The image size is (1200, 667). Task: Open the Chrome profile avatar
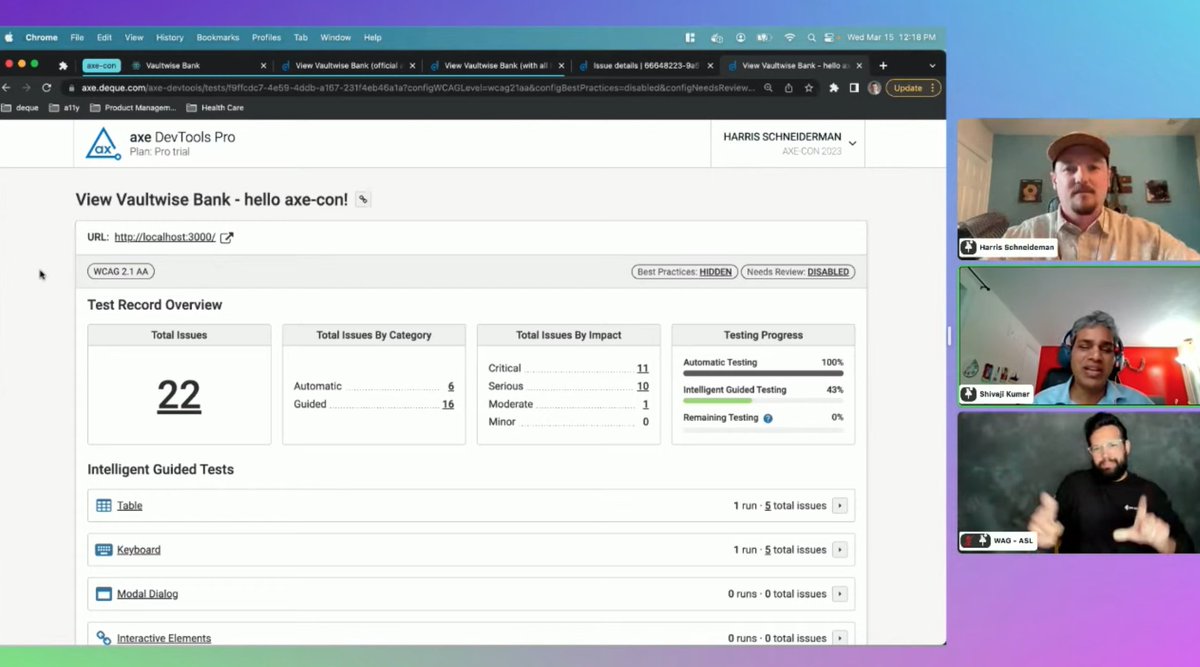pos(874,88)
